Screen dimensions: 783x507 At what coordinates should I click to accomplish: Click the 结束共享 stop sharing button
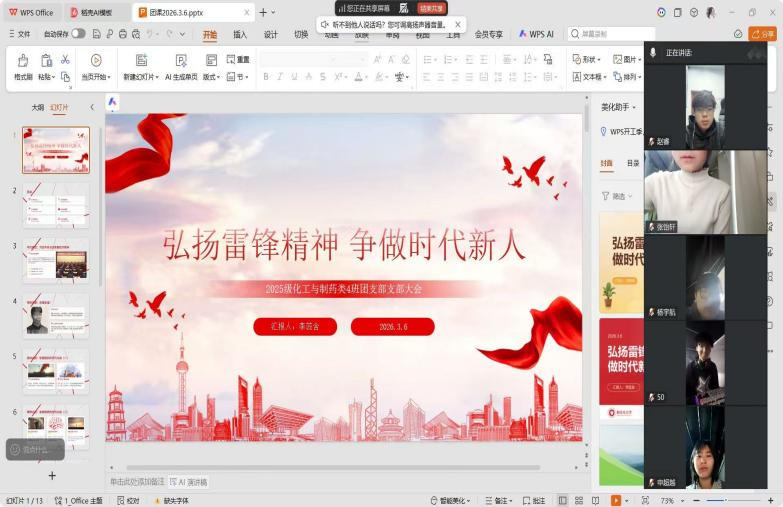(x=431, y=8)
